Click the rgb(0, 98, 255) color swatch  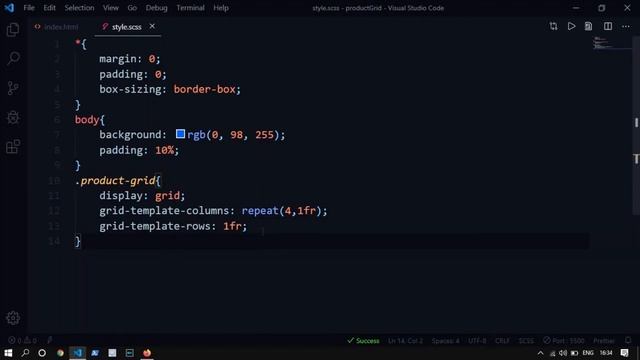point(180,134)
